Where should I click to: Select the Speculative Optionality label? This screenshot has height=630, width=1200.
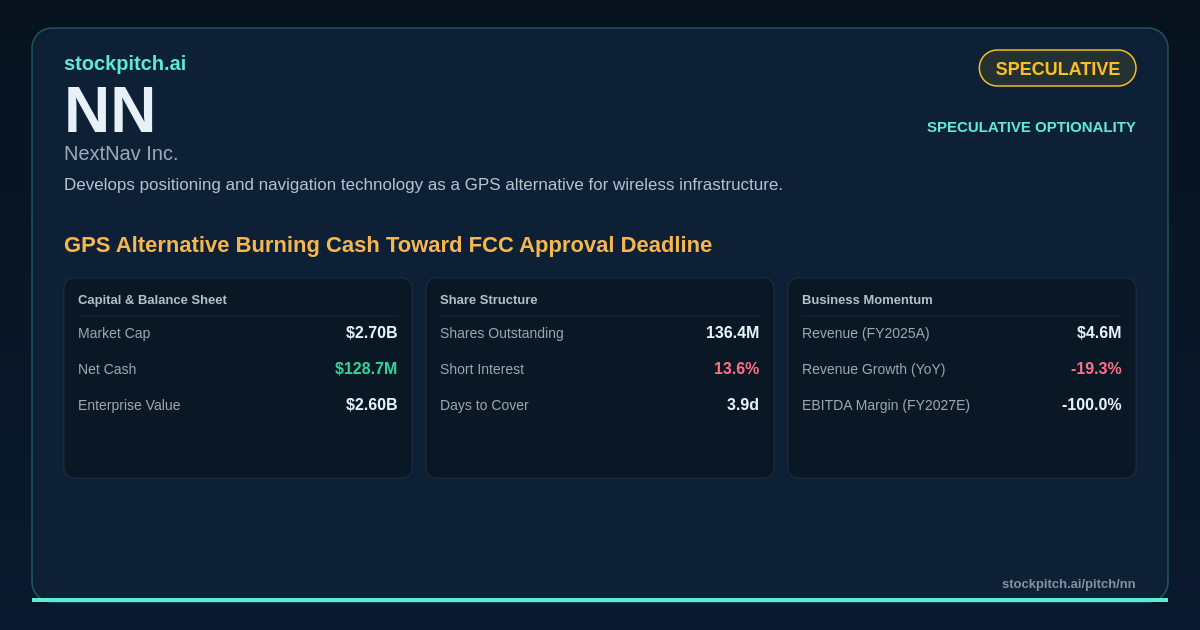pos(1031,127)
